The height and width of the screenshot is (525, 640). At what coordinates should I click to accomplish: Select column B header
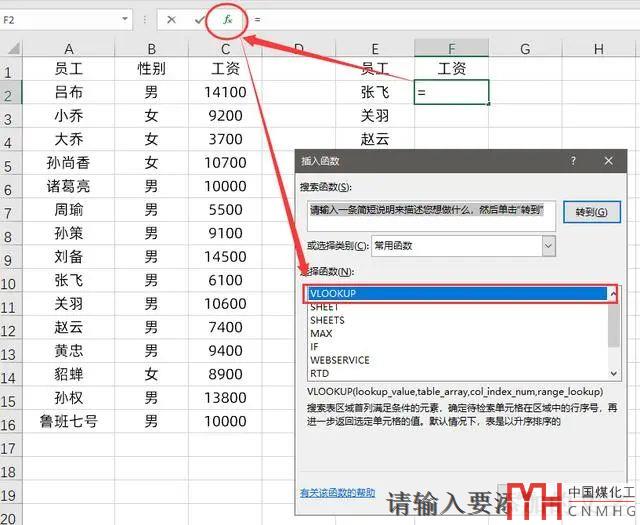[x=151, y=48]
